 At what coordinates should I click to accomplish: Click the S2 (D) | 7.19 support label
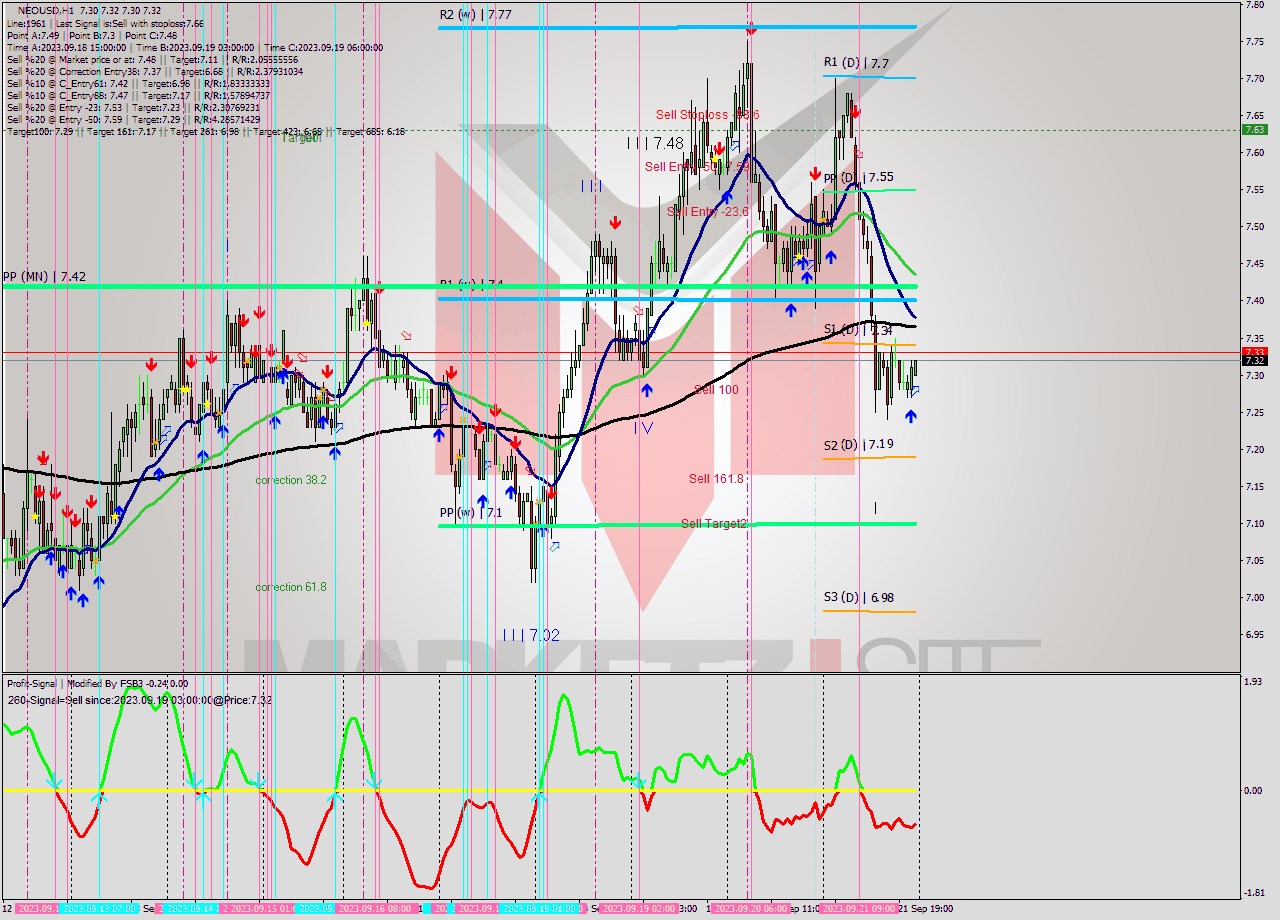click(858, 444)
